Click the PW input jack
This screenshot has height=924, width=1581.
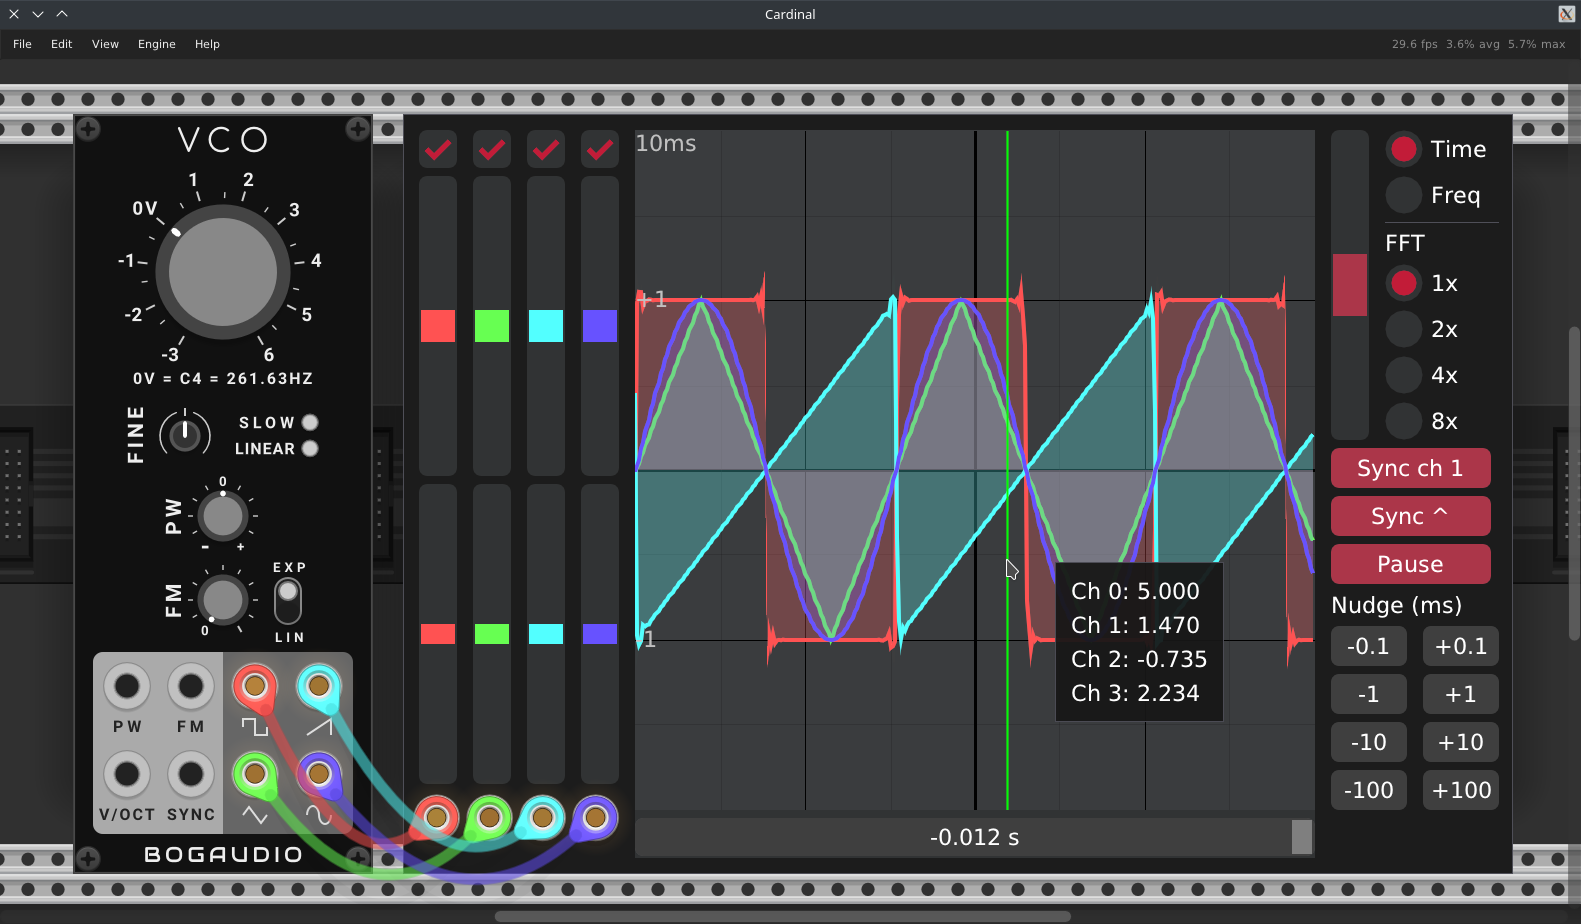click(127, 686)
